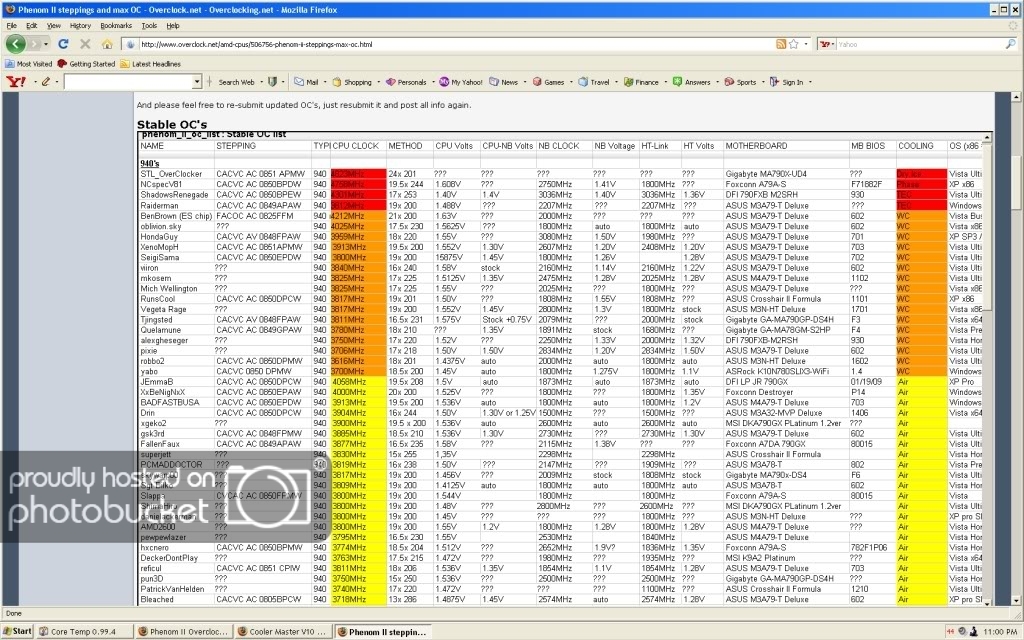
Task: Bookmark this page with the star icon
Action: (795, 44)
